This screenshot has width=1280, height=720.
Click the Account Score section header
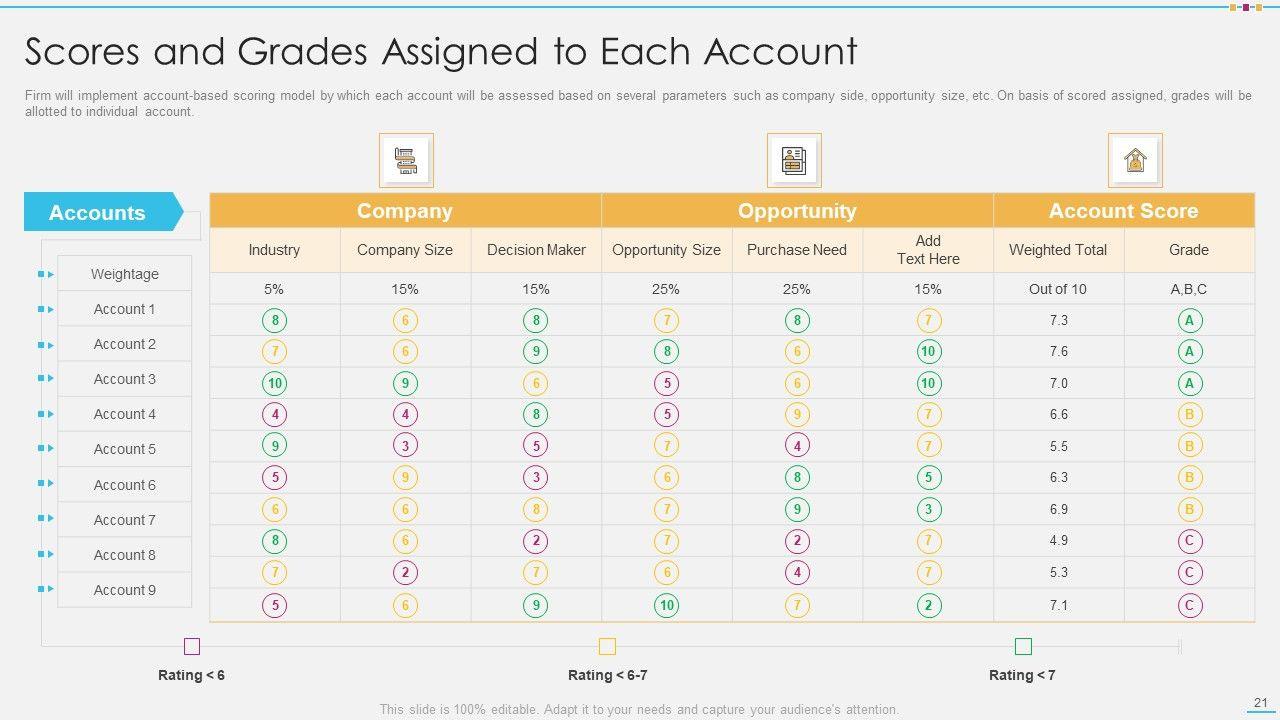tap(1123, 211)
